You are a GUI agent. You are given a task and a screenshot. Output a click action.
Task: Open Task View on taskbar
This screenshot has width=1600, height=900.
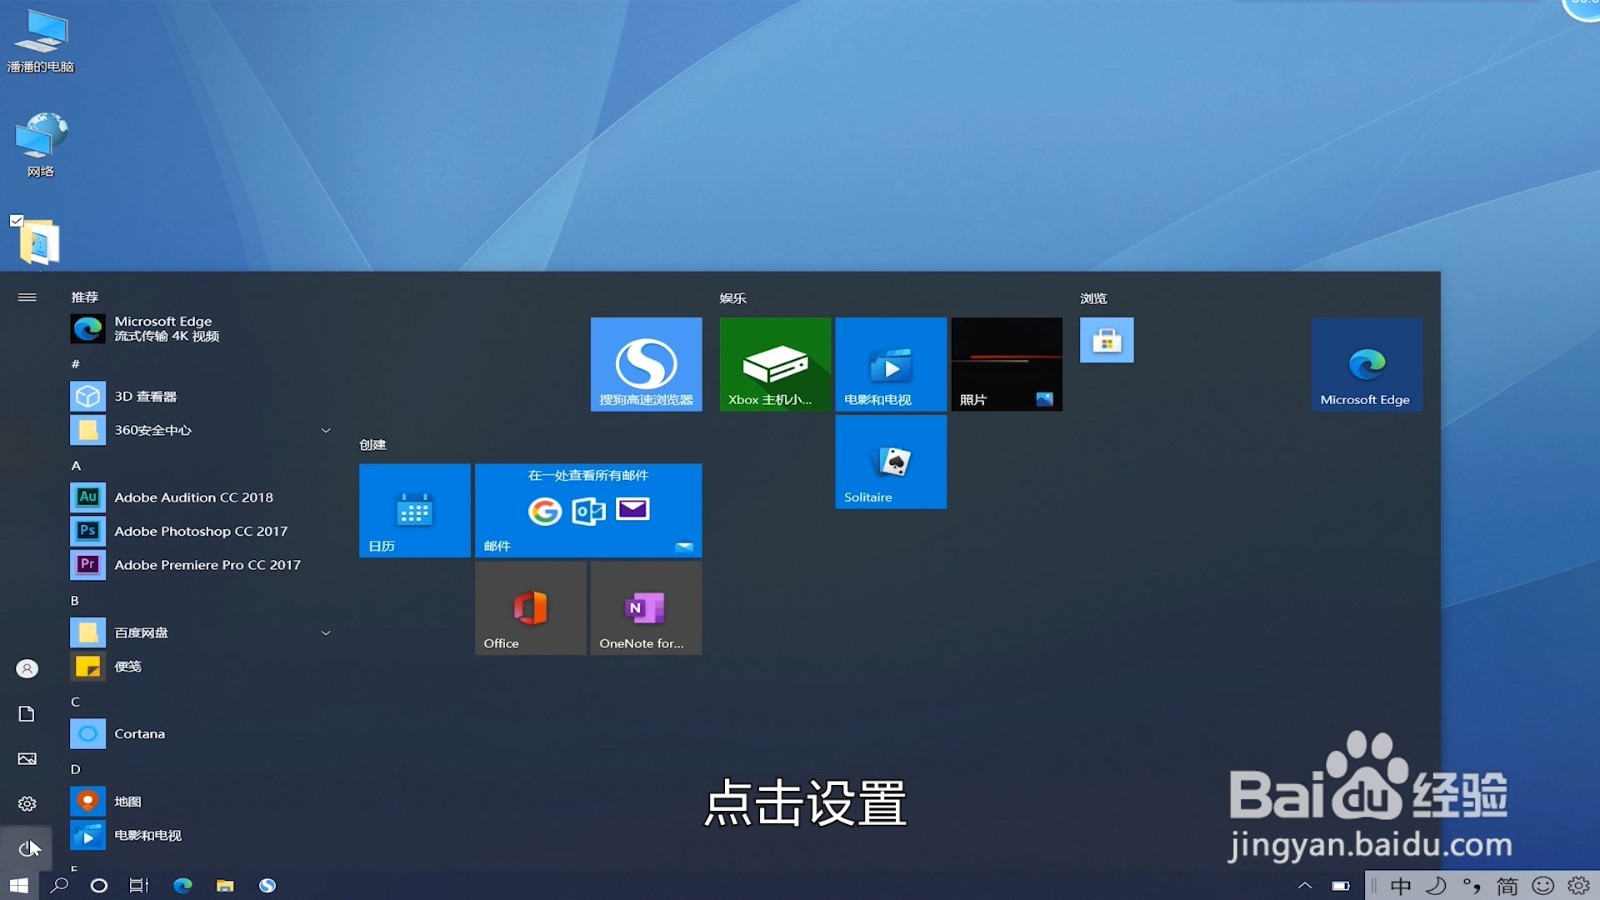point(139,885)
